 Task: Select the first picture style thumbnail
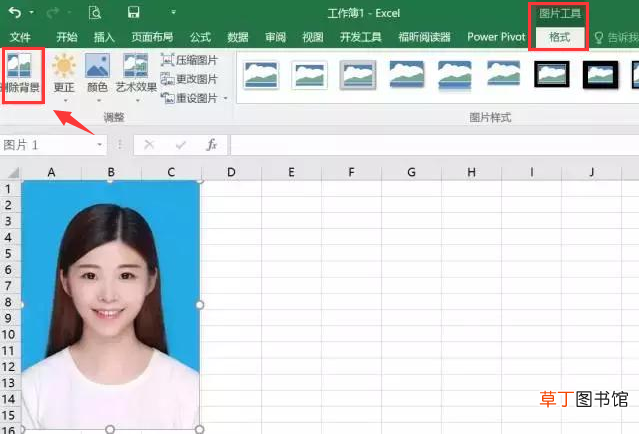261,75
